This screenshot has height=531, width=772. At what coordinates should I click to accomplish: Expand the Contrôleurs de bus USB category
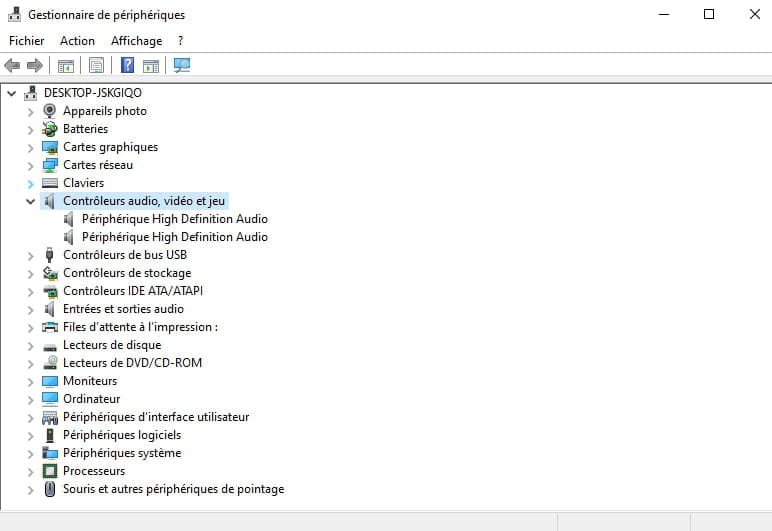[31, 256]
